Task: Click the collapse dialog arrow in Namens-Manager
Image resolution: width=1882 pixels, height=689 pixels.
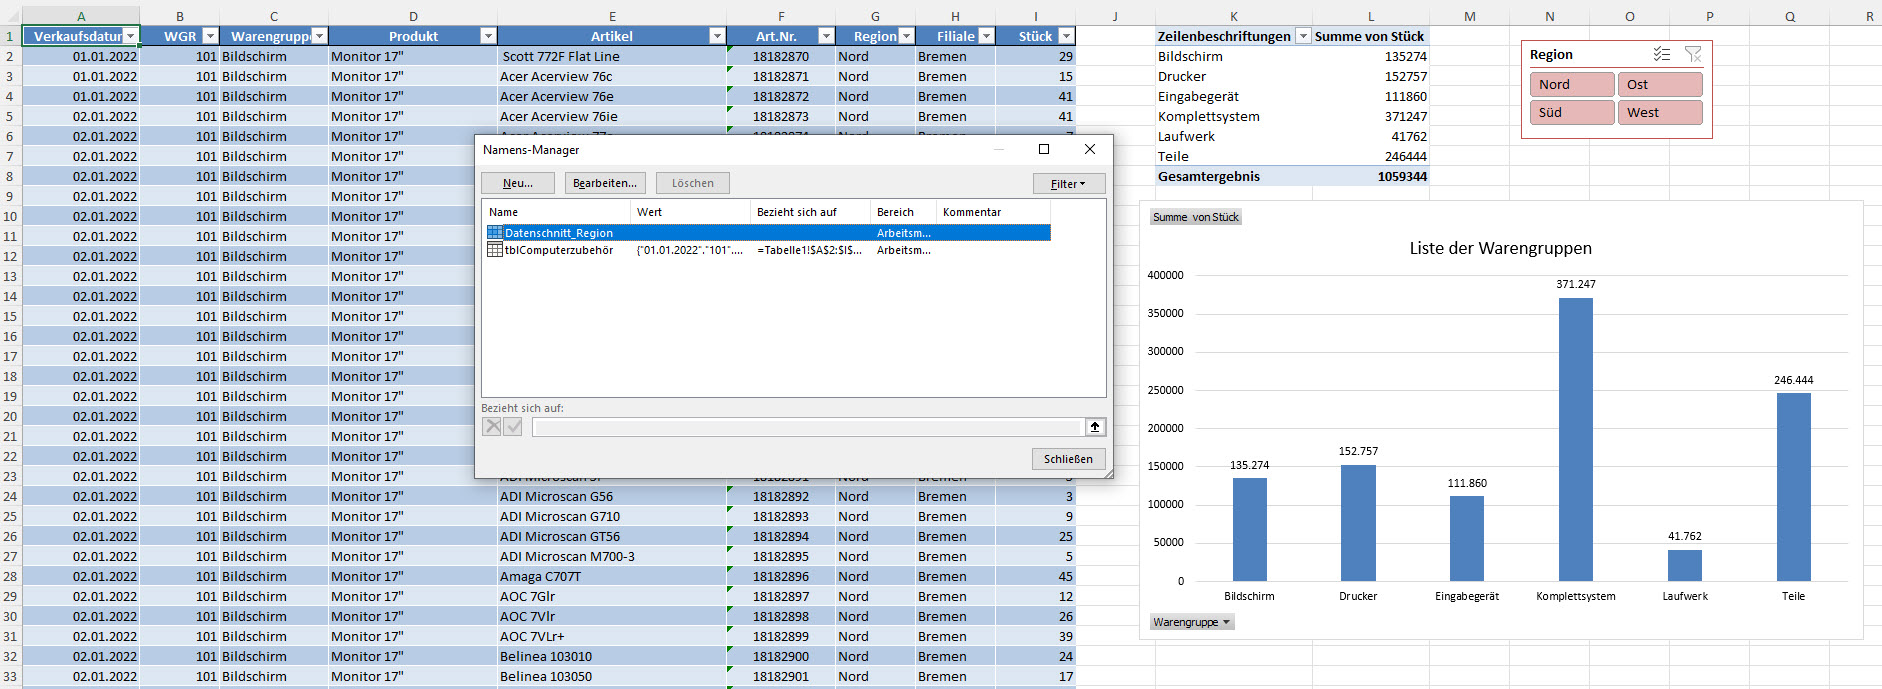Action: coord(1095,427)
